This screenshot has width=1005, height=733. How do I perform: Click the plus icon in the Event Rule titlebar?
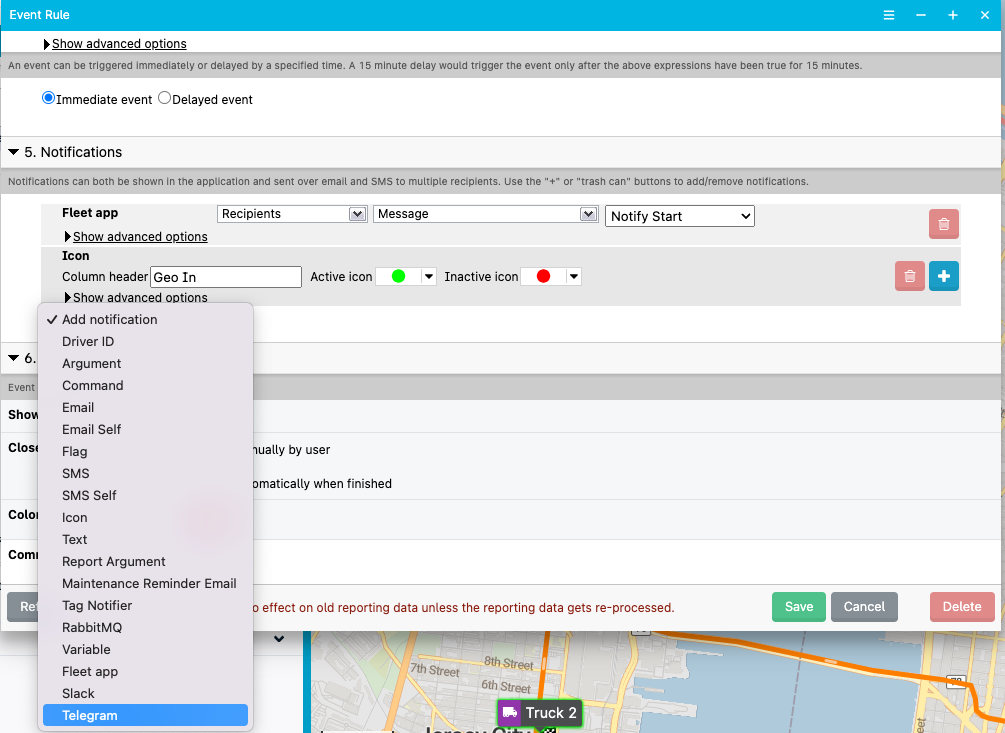[x=952, y=15]
